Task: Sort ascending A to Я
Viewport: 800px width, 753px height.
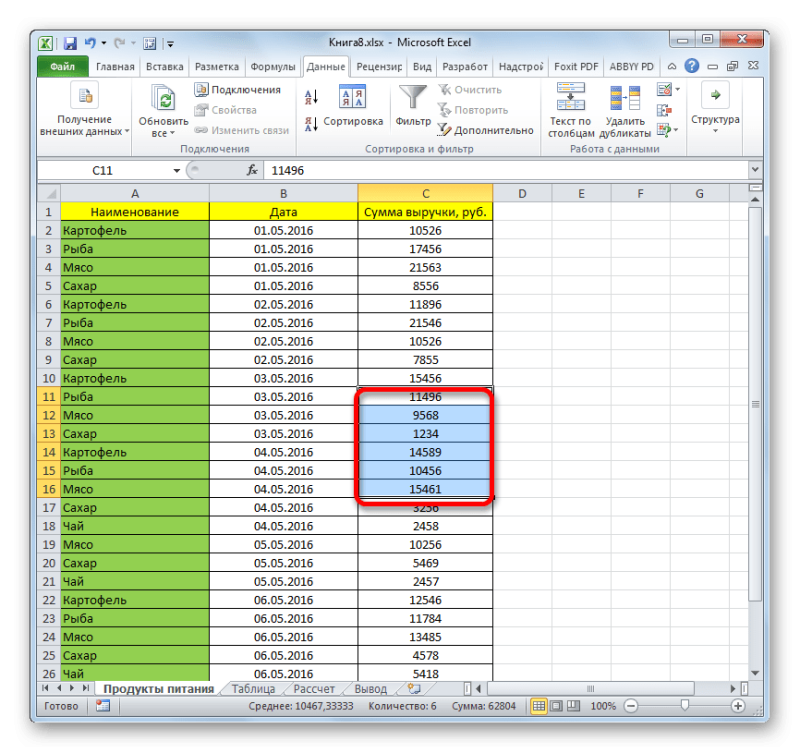Action: (312, 96)
